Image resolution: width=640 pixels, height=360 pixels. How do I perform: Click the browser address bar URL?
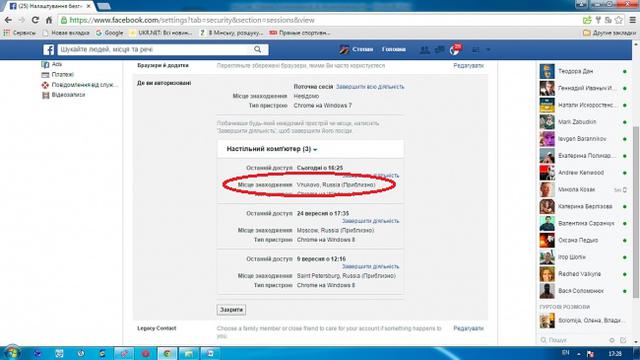(x=192, y=20)
